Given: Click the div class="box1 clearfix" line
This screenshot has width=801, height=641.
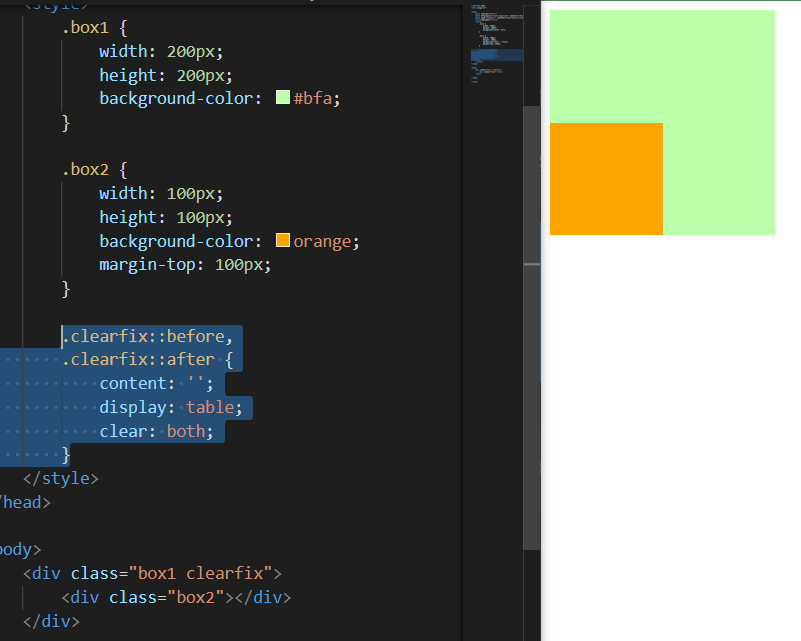Looking at the screenshot, I should pyautogui.click(x=152, y=574).
